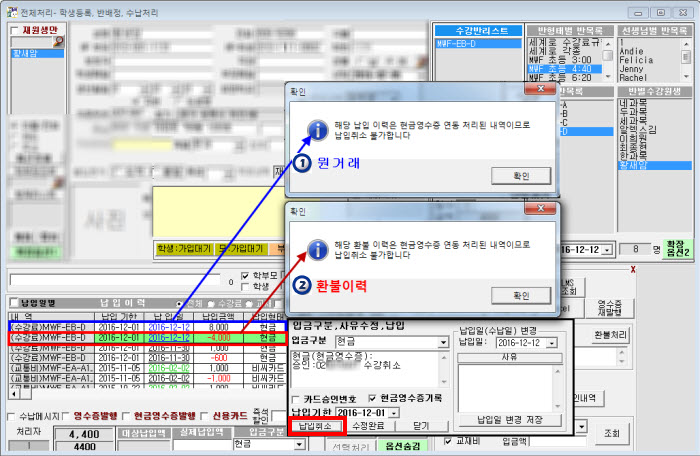This screenshot has width=700, height=456.
Task: Select MWF 초등 4:40 in the class list
Action: 565,69
